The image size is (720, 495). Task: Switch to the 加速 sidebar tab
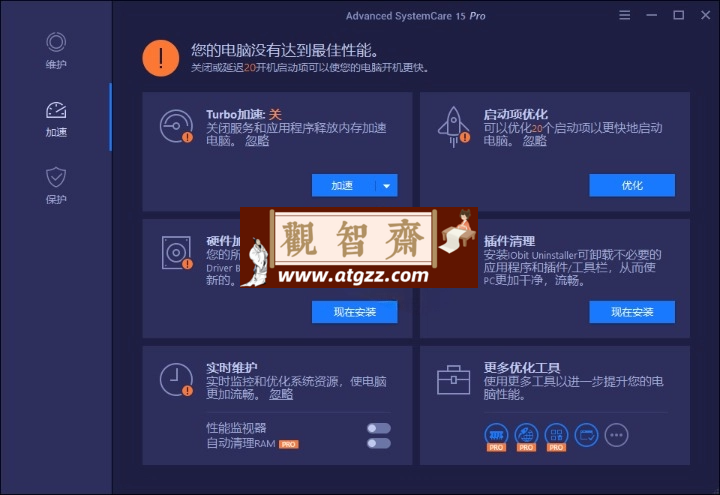pyautogui.click(x=56, y=119)
